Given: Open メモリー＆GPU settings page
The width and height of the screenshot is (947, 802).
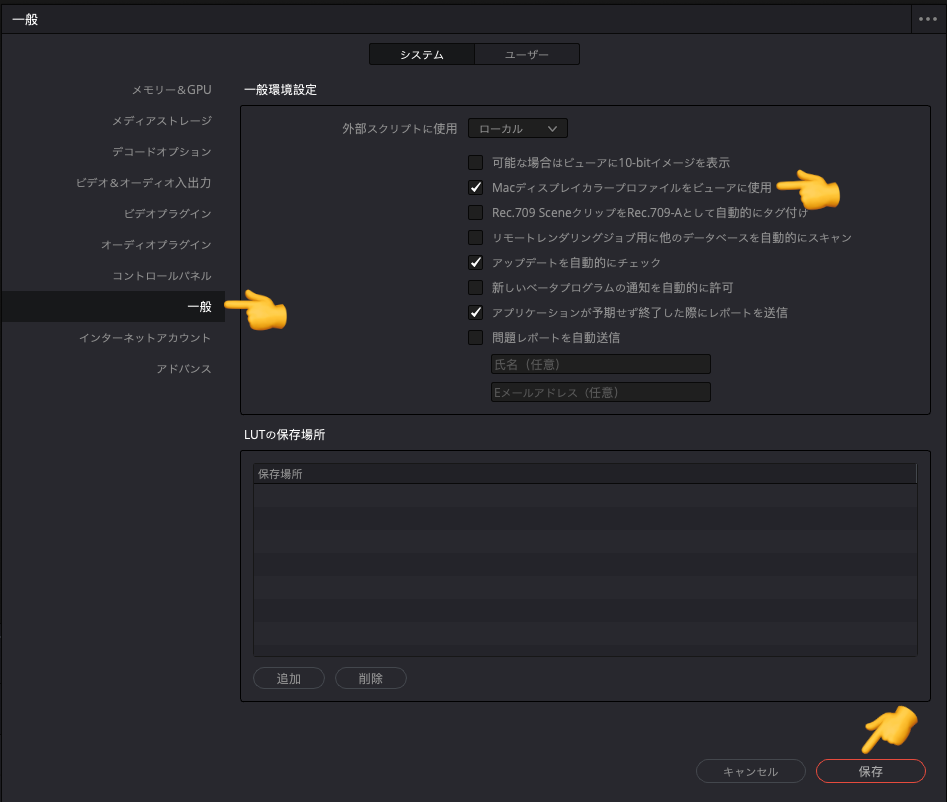Looking at the screenshot, I should [172, 89].
